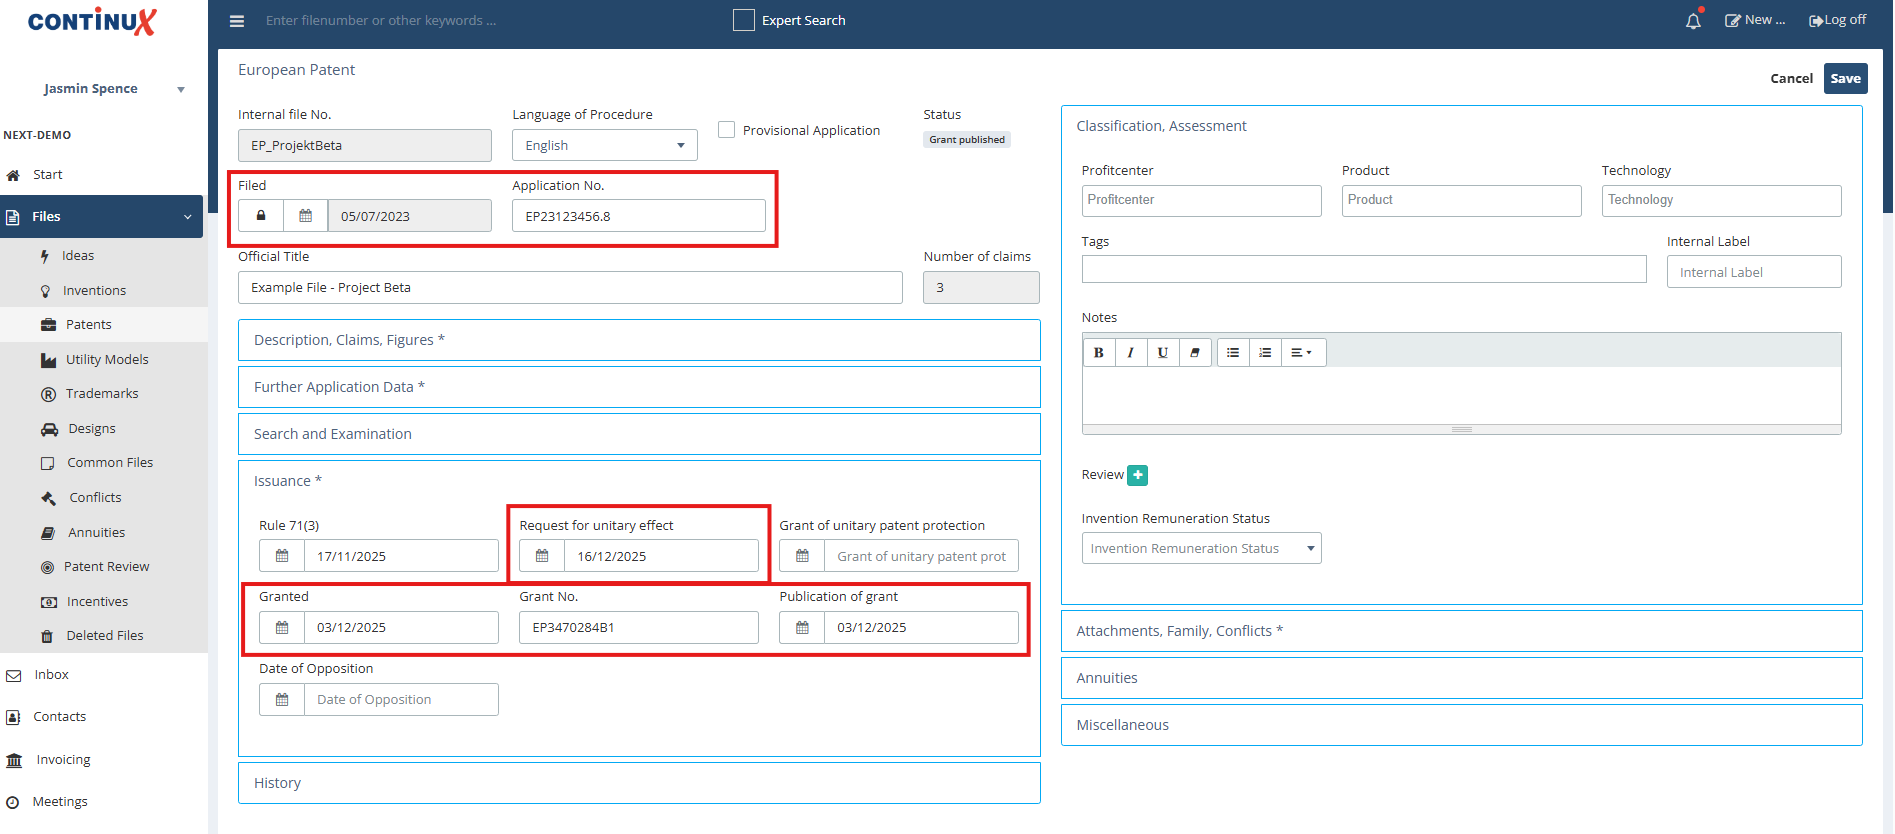Open the notifications bell
Viewport: 1895px width, 834px height.
1693,21
